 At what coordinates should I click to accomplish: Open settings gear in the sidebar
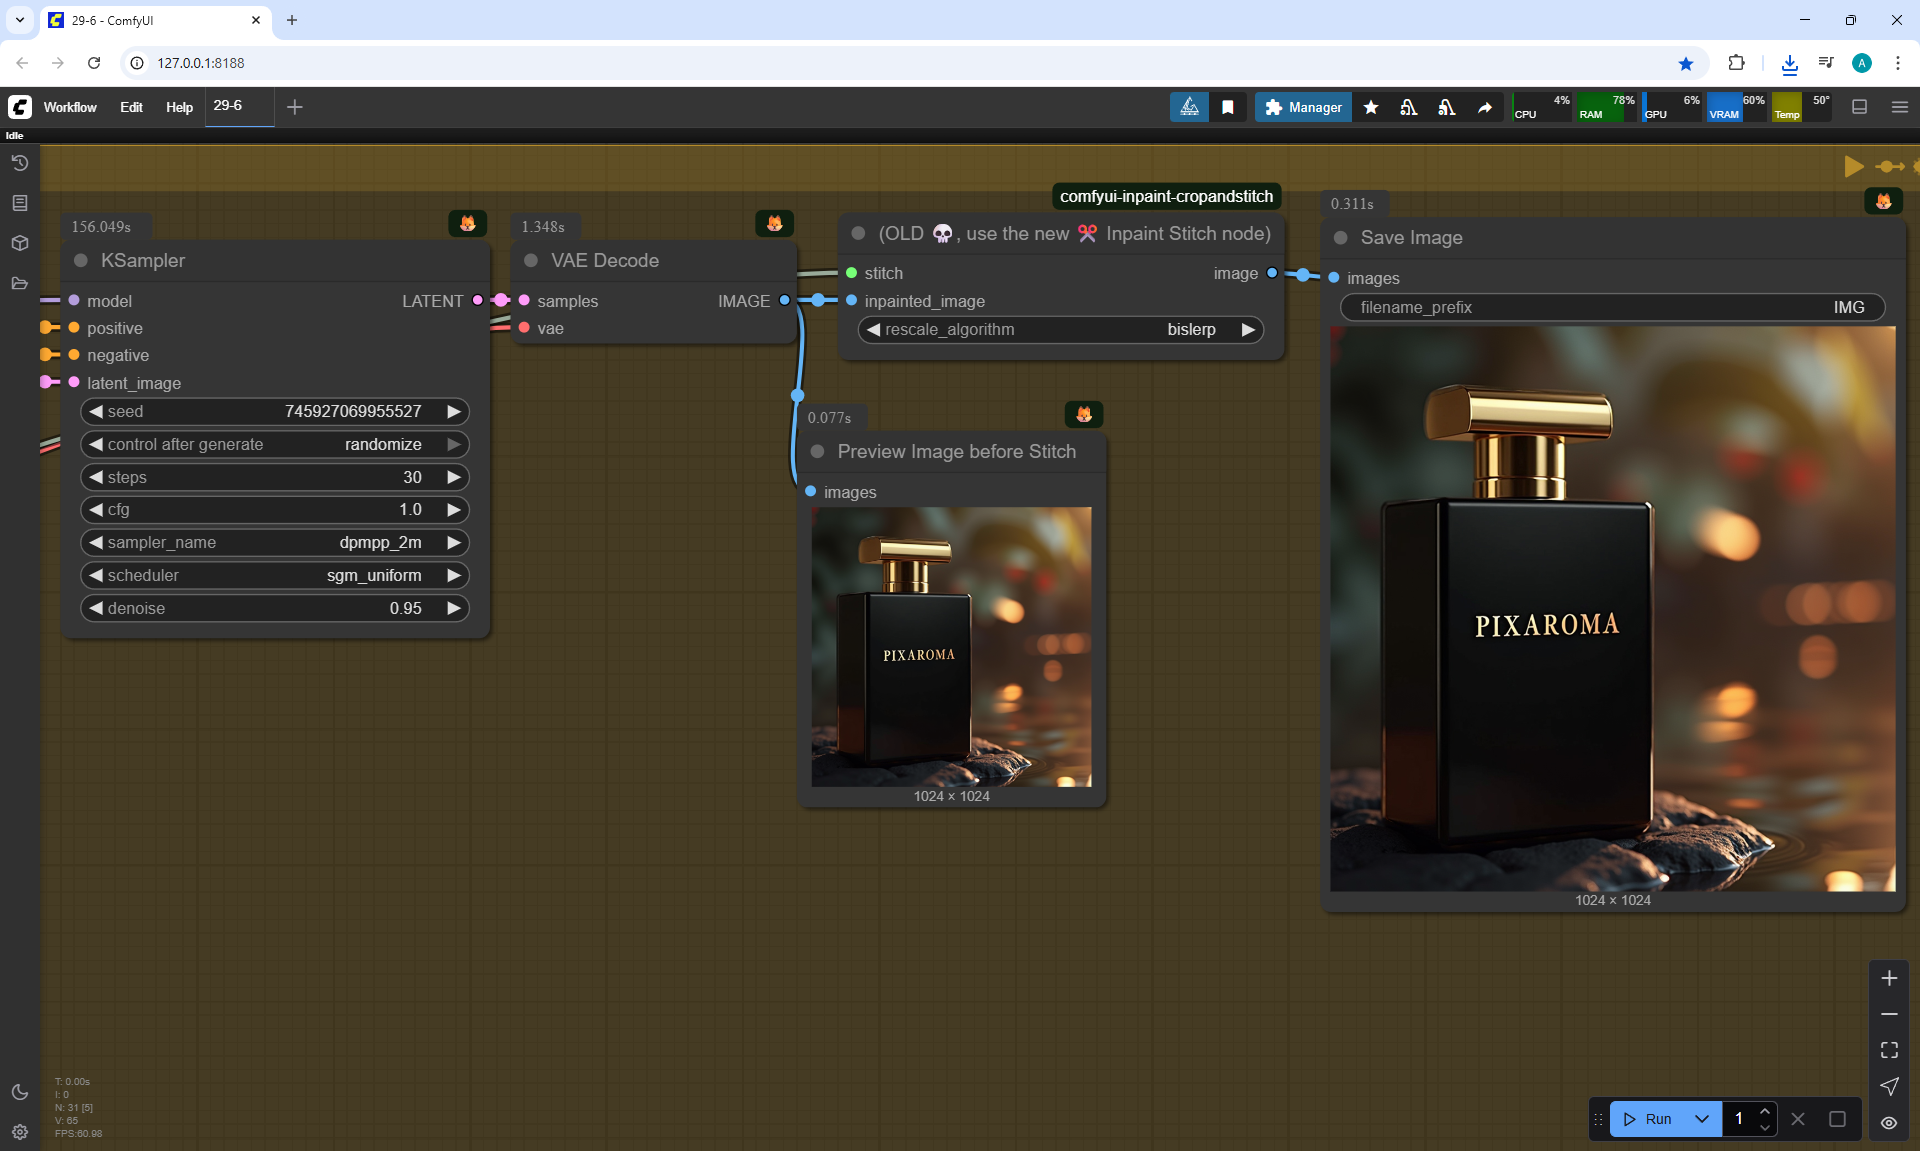click(x=19, y=1132)
